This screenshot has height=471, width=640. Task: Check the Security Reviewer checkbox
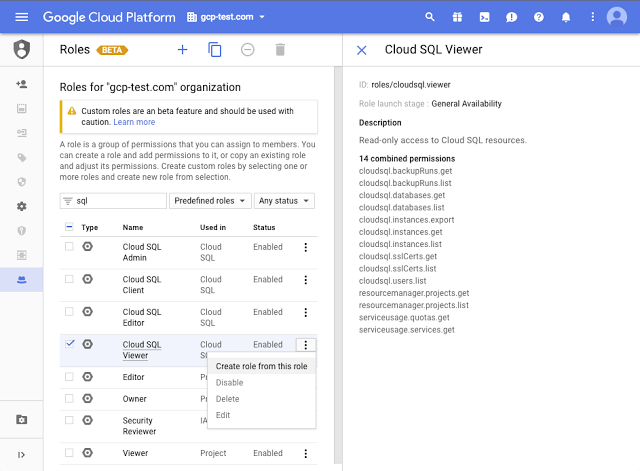pyautogui.click(x=69, y=420)
